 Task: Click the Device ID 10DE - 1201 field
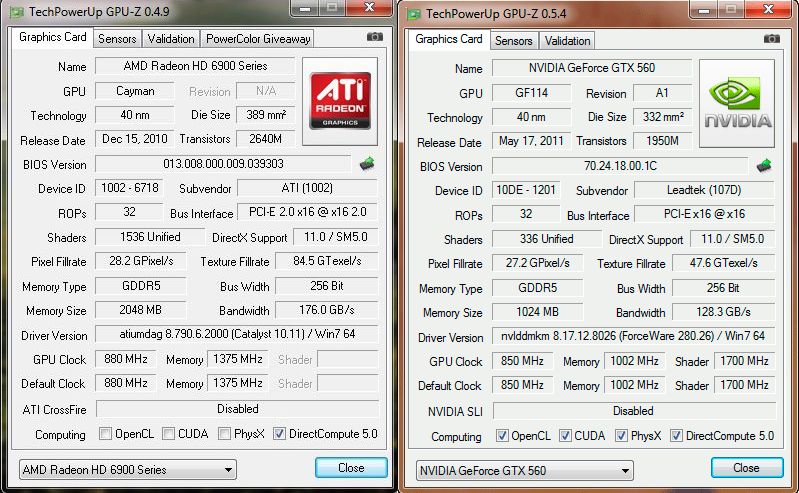pyautogui.click(x=526, y=190)
